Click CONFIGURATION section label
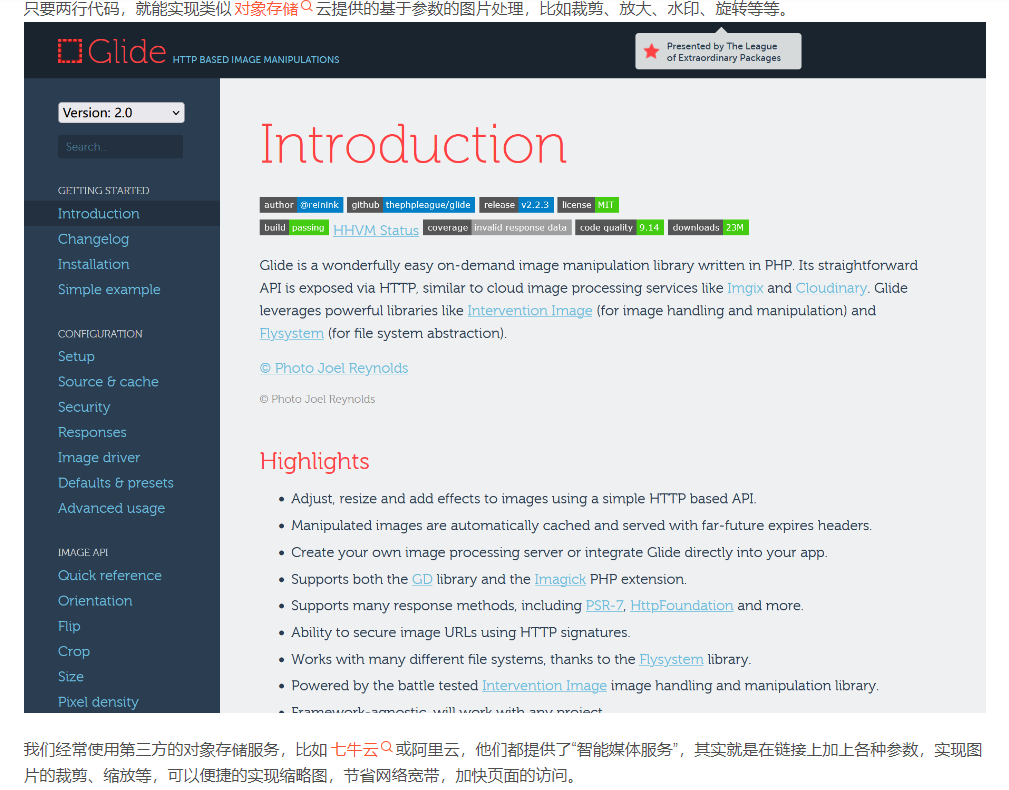The height and width of the screenshot is (790, 1009). click(100, 334)
